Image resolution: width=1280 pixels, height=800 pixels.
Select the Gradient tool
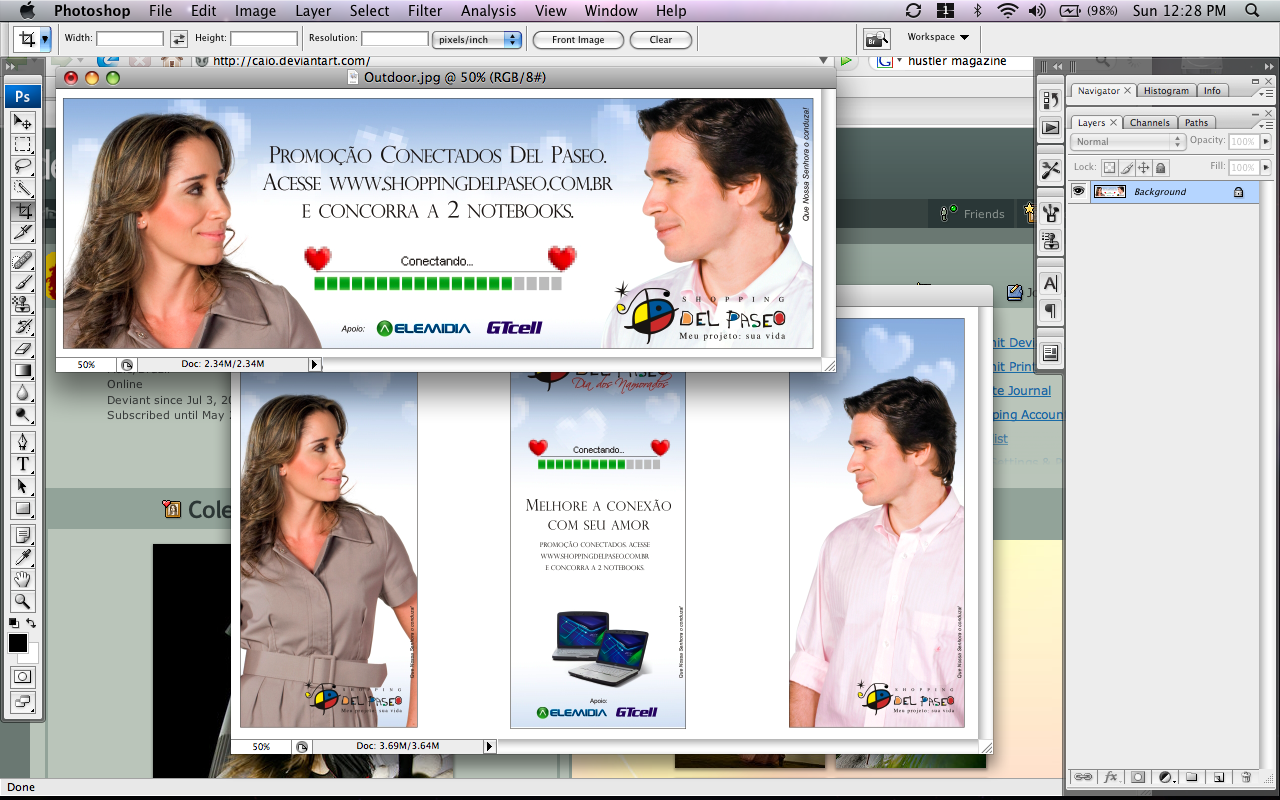pos(22,370)
